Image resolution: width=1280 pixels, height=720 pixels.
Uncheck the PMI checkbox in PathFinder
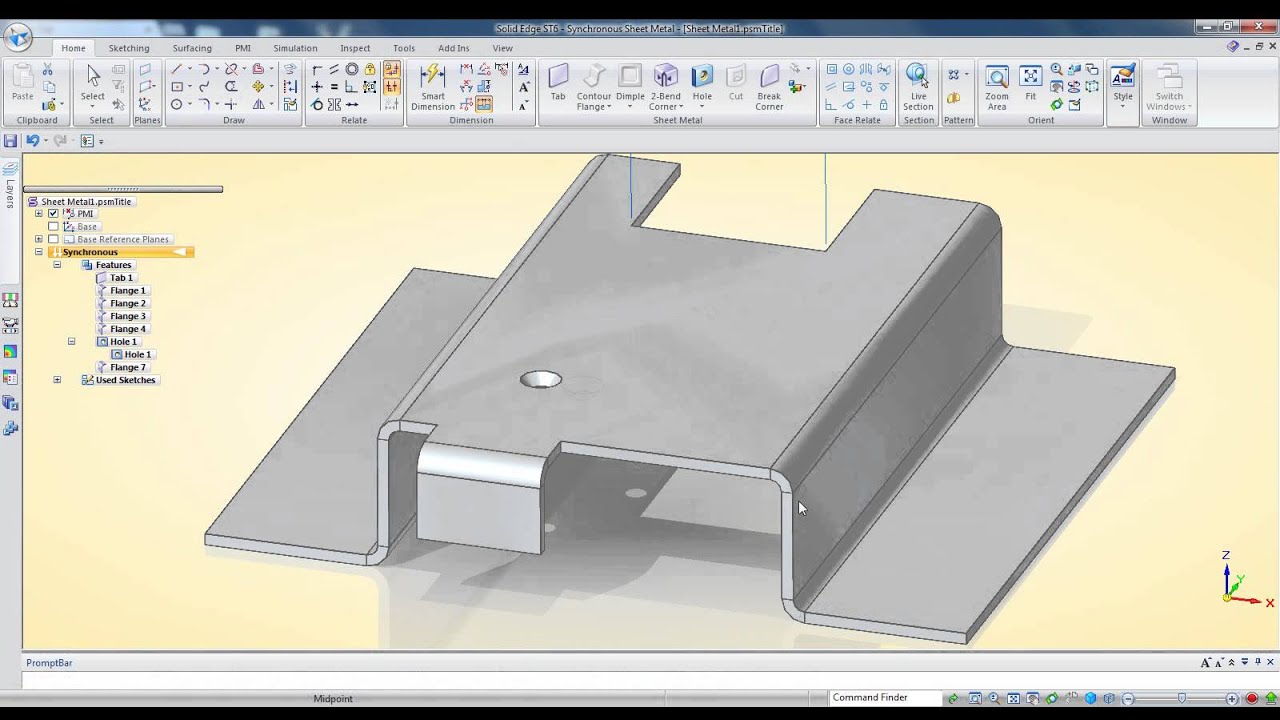[54, 214]
